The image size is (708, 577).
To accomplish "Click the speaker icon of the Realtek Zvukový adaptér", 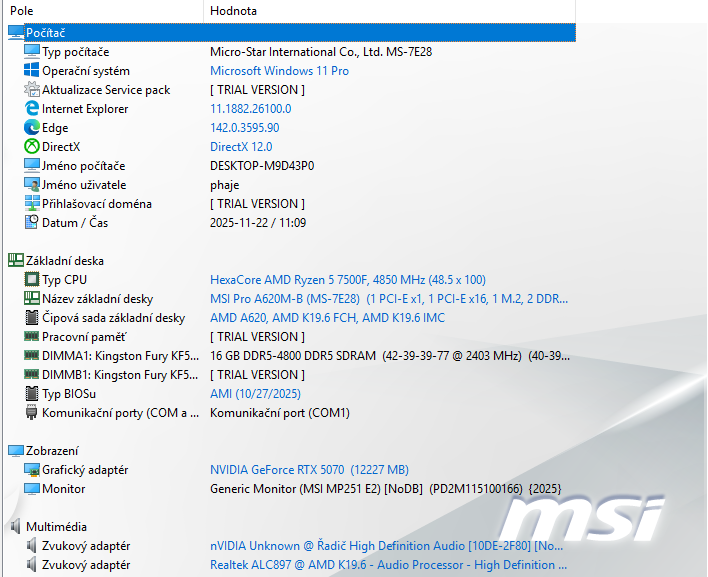I will (32, 564).
